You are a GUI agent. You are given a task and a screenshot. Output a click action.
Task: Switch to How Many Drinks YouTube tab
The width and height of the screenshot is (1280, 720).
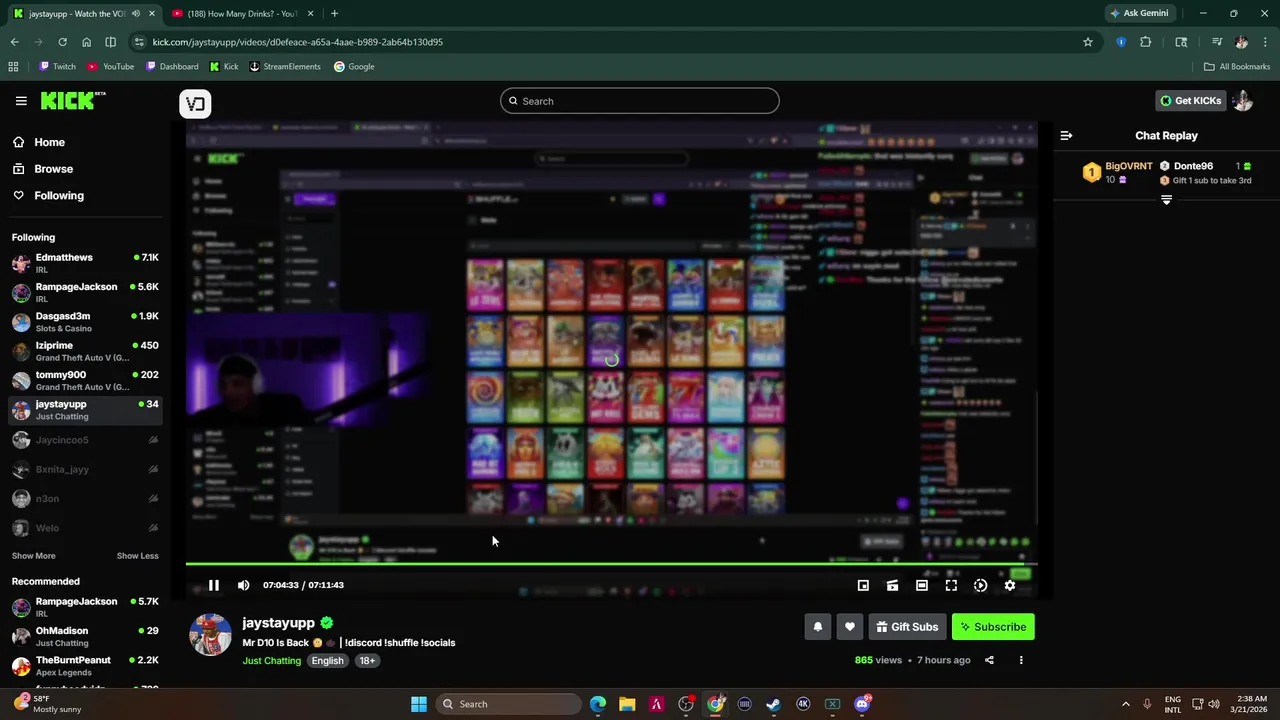pos(243,14)
